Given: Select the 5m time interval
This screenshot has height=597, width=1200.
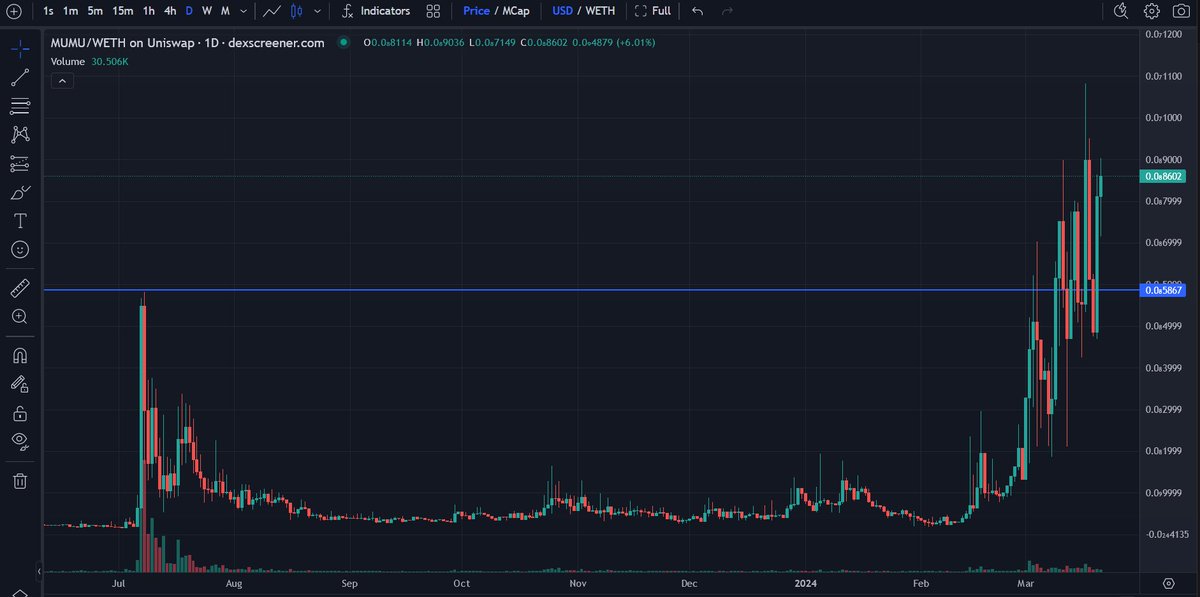Looking at the screenshot, I should click(x=94, y=11).
